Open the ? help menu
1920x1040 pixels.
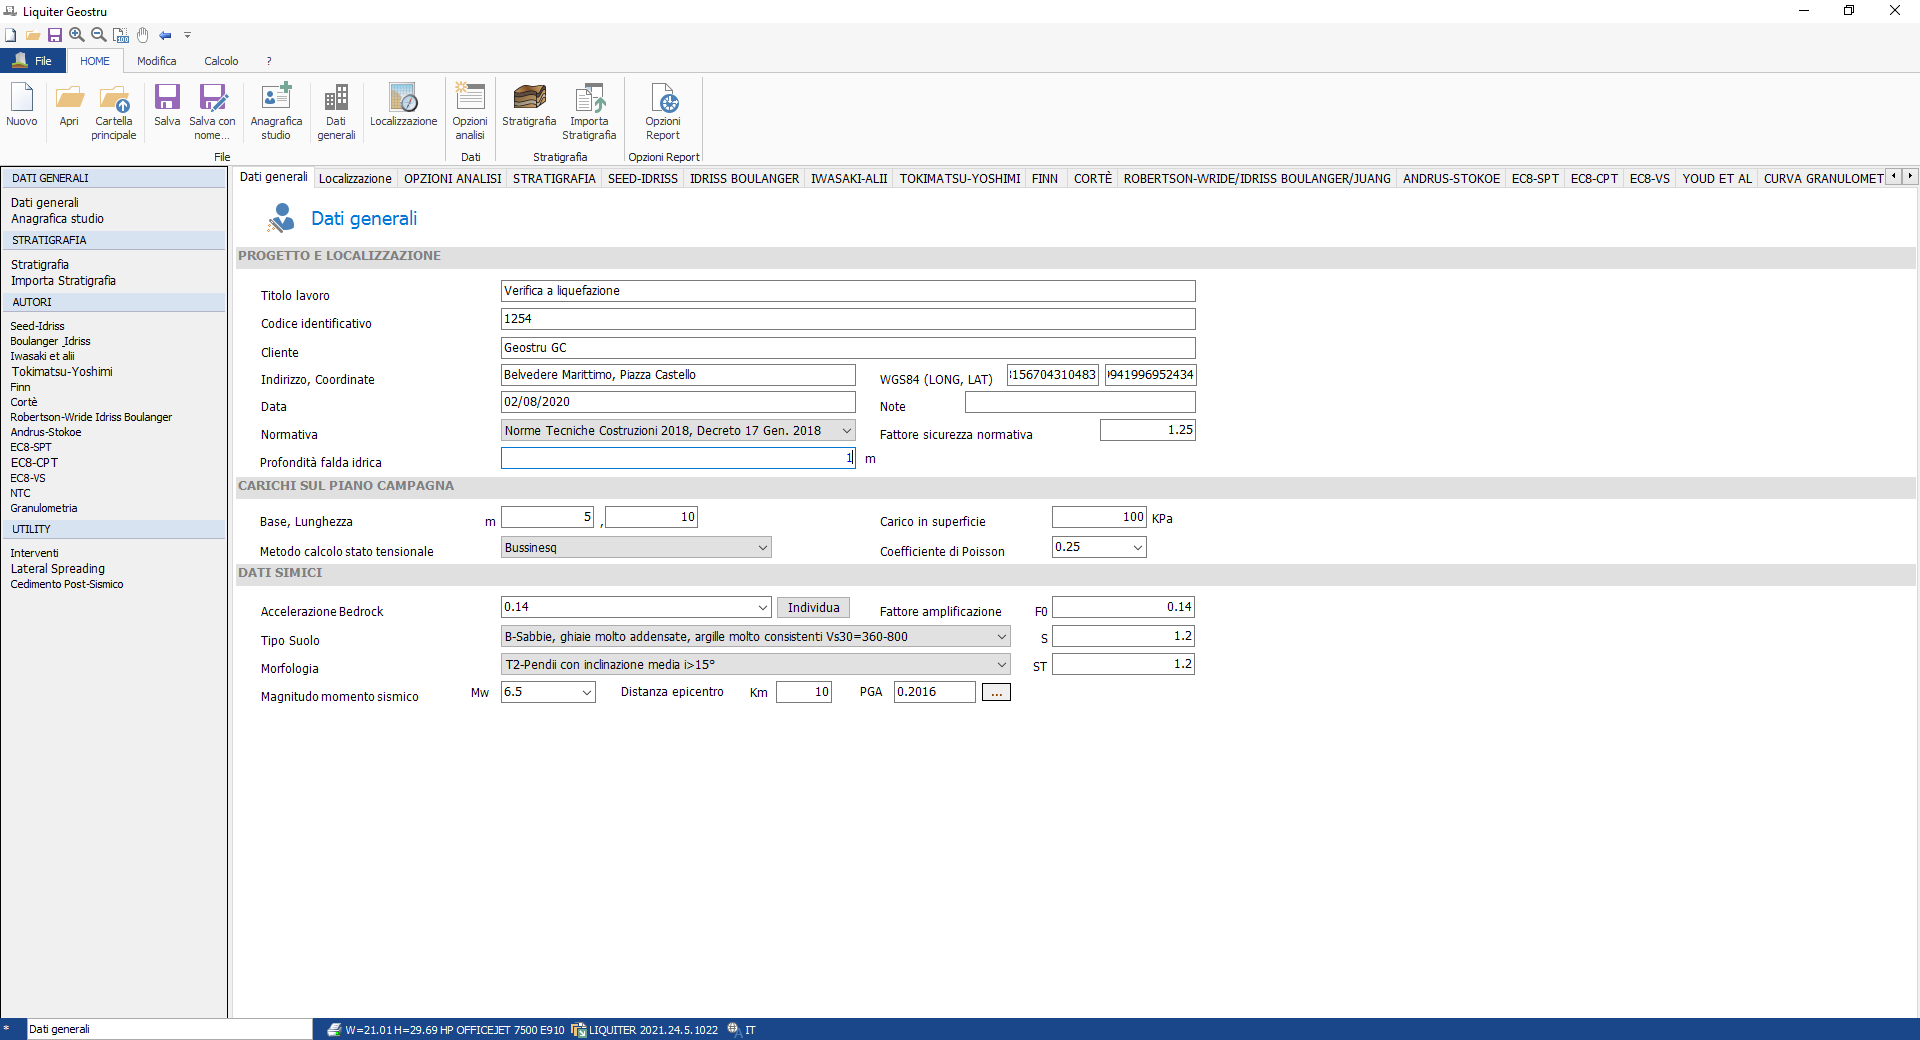(x=269, y=61)
